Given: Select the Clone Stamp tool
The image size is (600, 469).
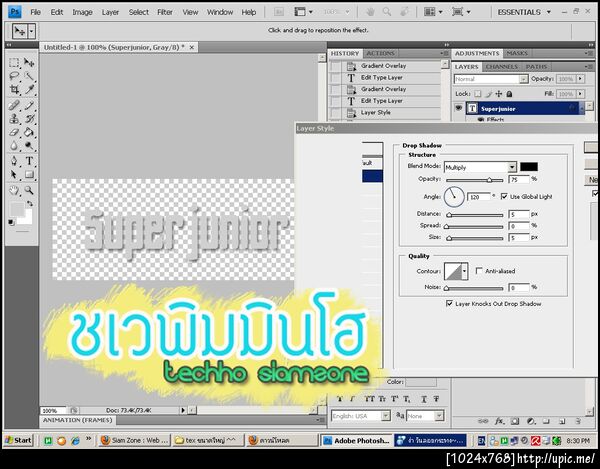Looking at the screenshot, I should coord(14,119).
